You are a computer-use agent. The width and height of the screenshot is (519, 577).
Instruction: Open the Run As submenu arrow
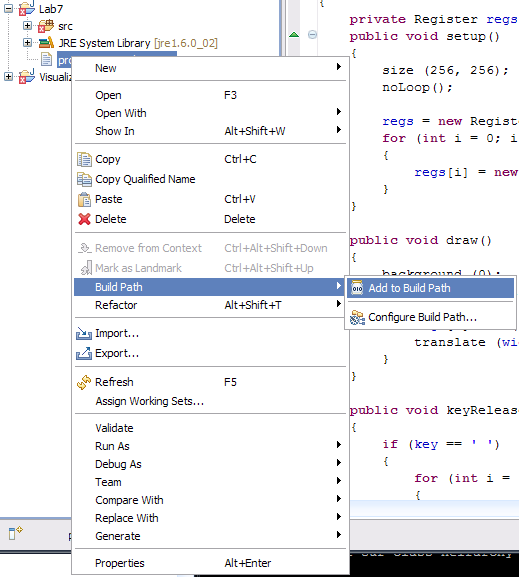click(339, 445)
